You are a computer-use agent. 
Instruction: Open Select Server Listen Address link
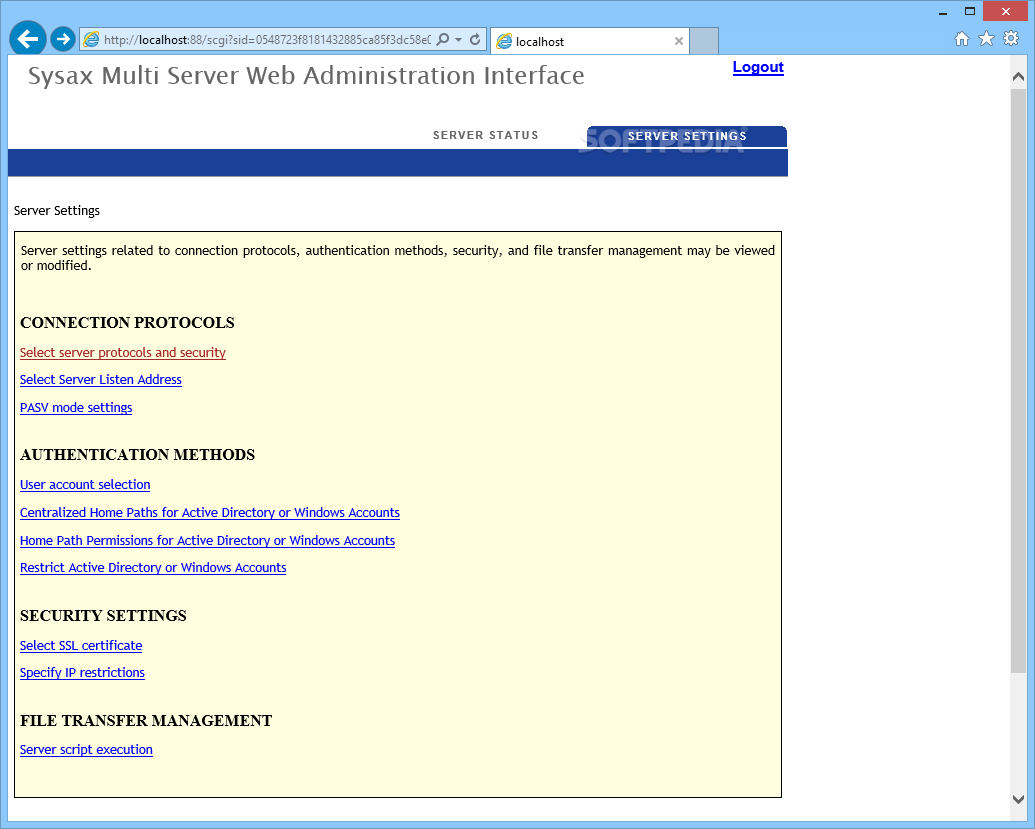tap(100, 380)
